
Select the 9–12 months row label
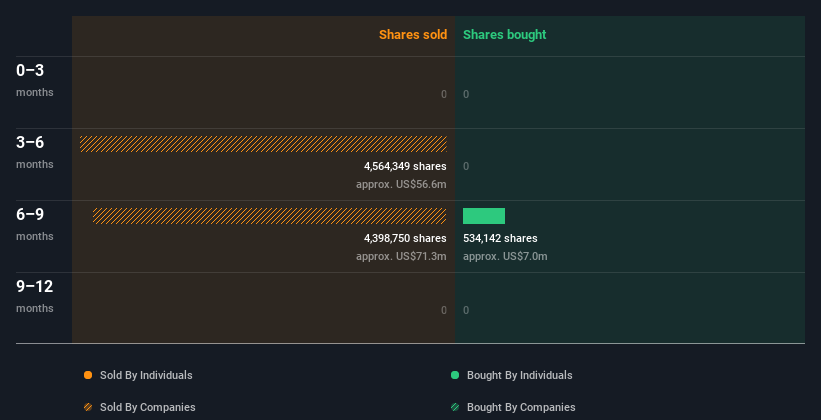[x=35, y=296]
